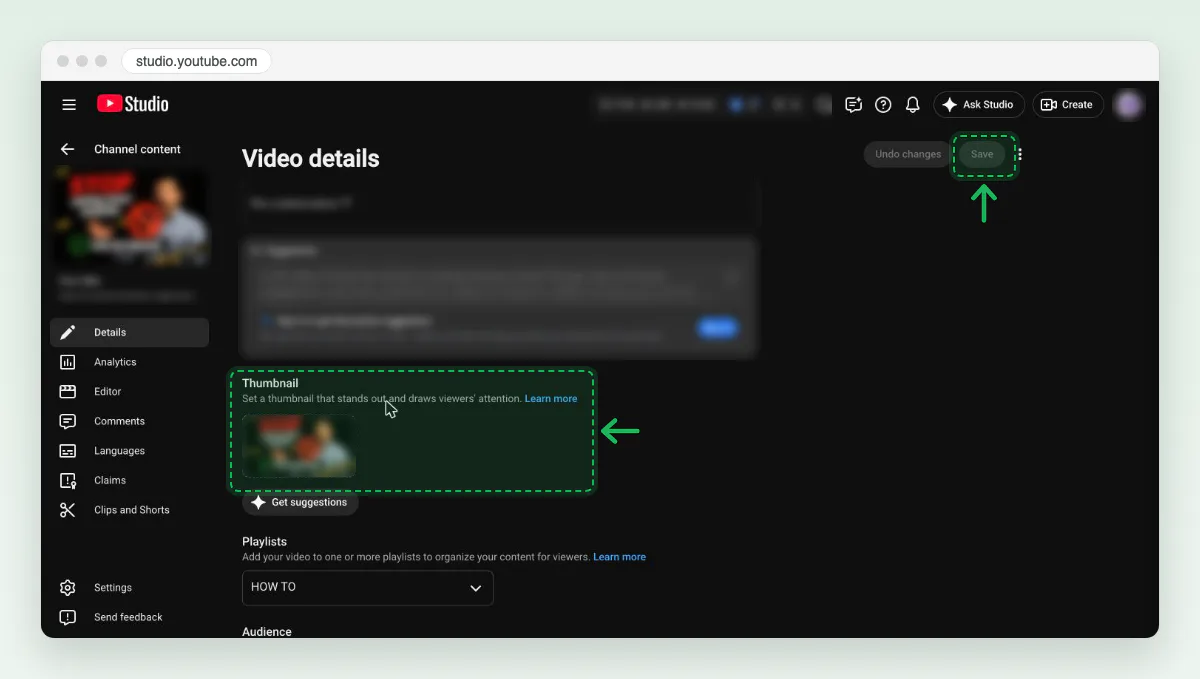Click the Undo changes button
The width and height of the screenshot is (1200, 679).
tap(908, 154)
